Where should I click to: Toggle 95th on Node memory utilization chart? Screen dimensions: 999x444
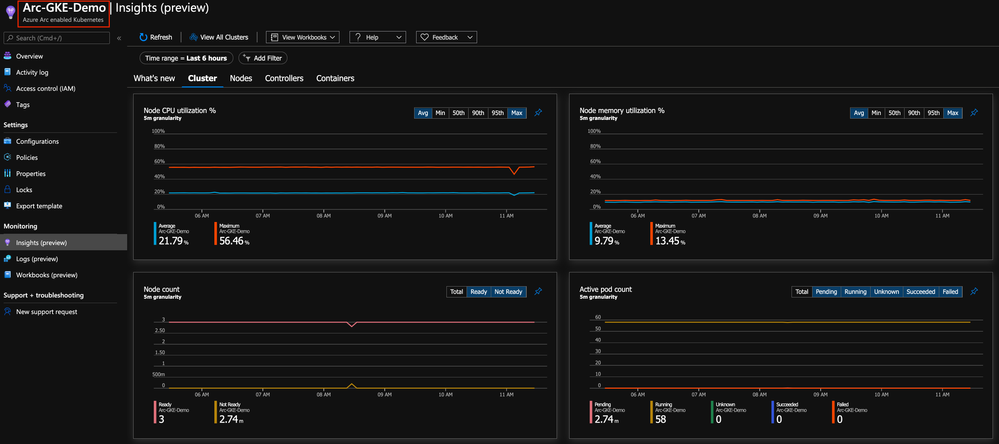934,113
